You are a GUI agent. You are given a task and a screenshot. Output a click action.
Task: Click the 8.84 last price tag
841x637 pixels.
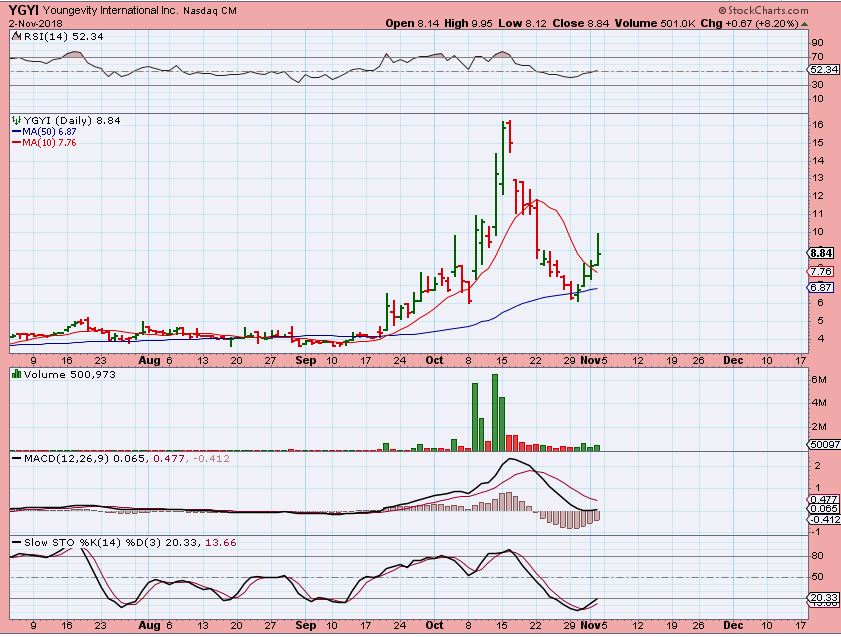point(822,253)
